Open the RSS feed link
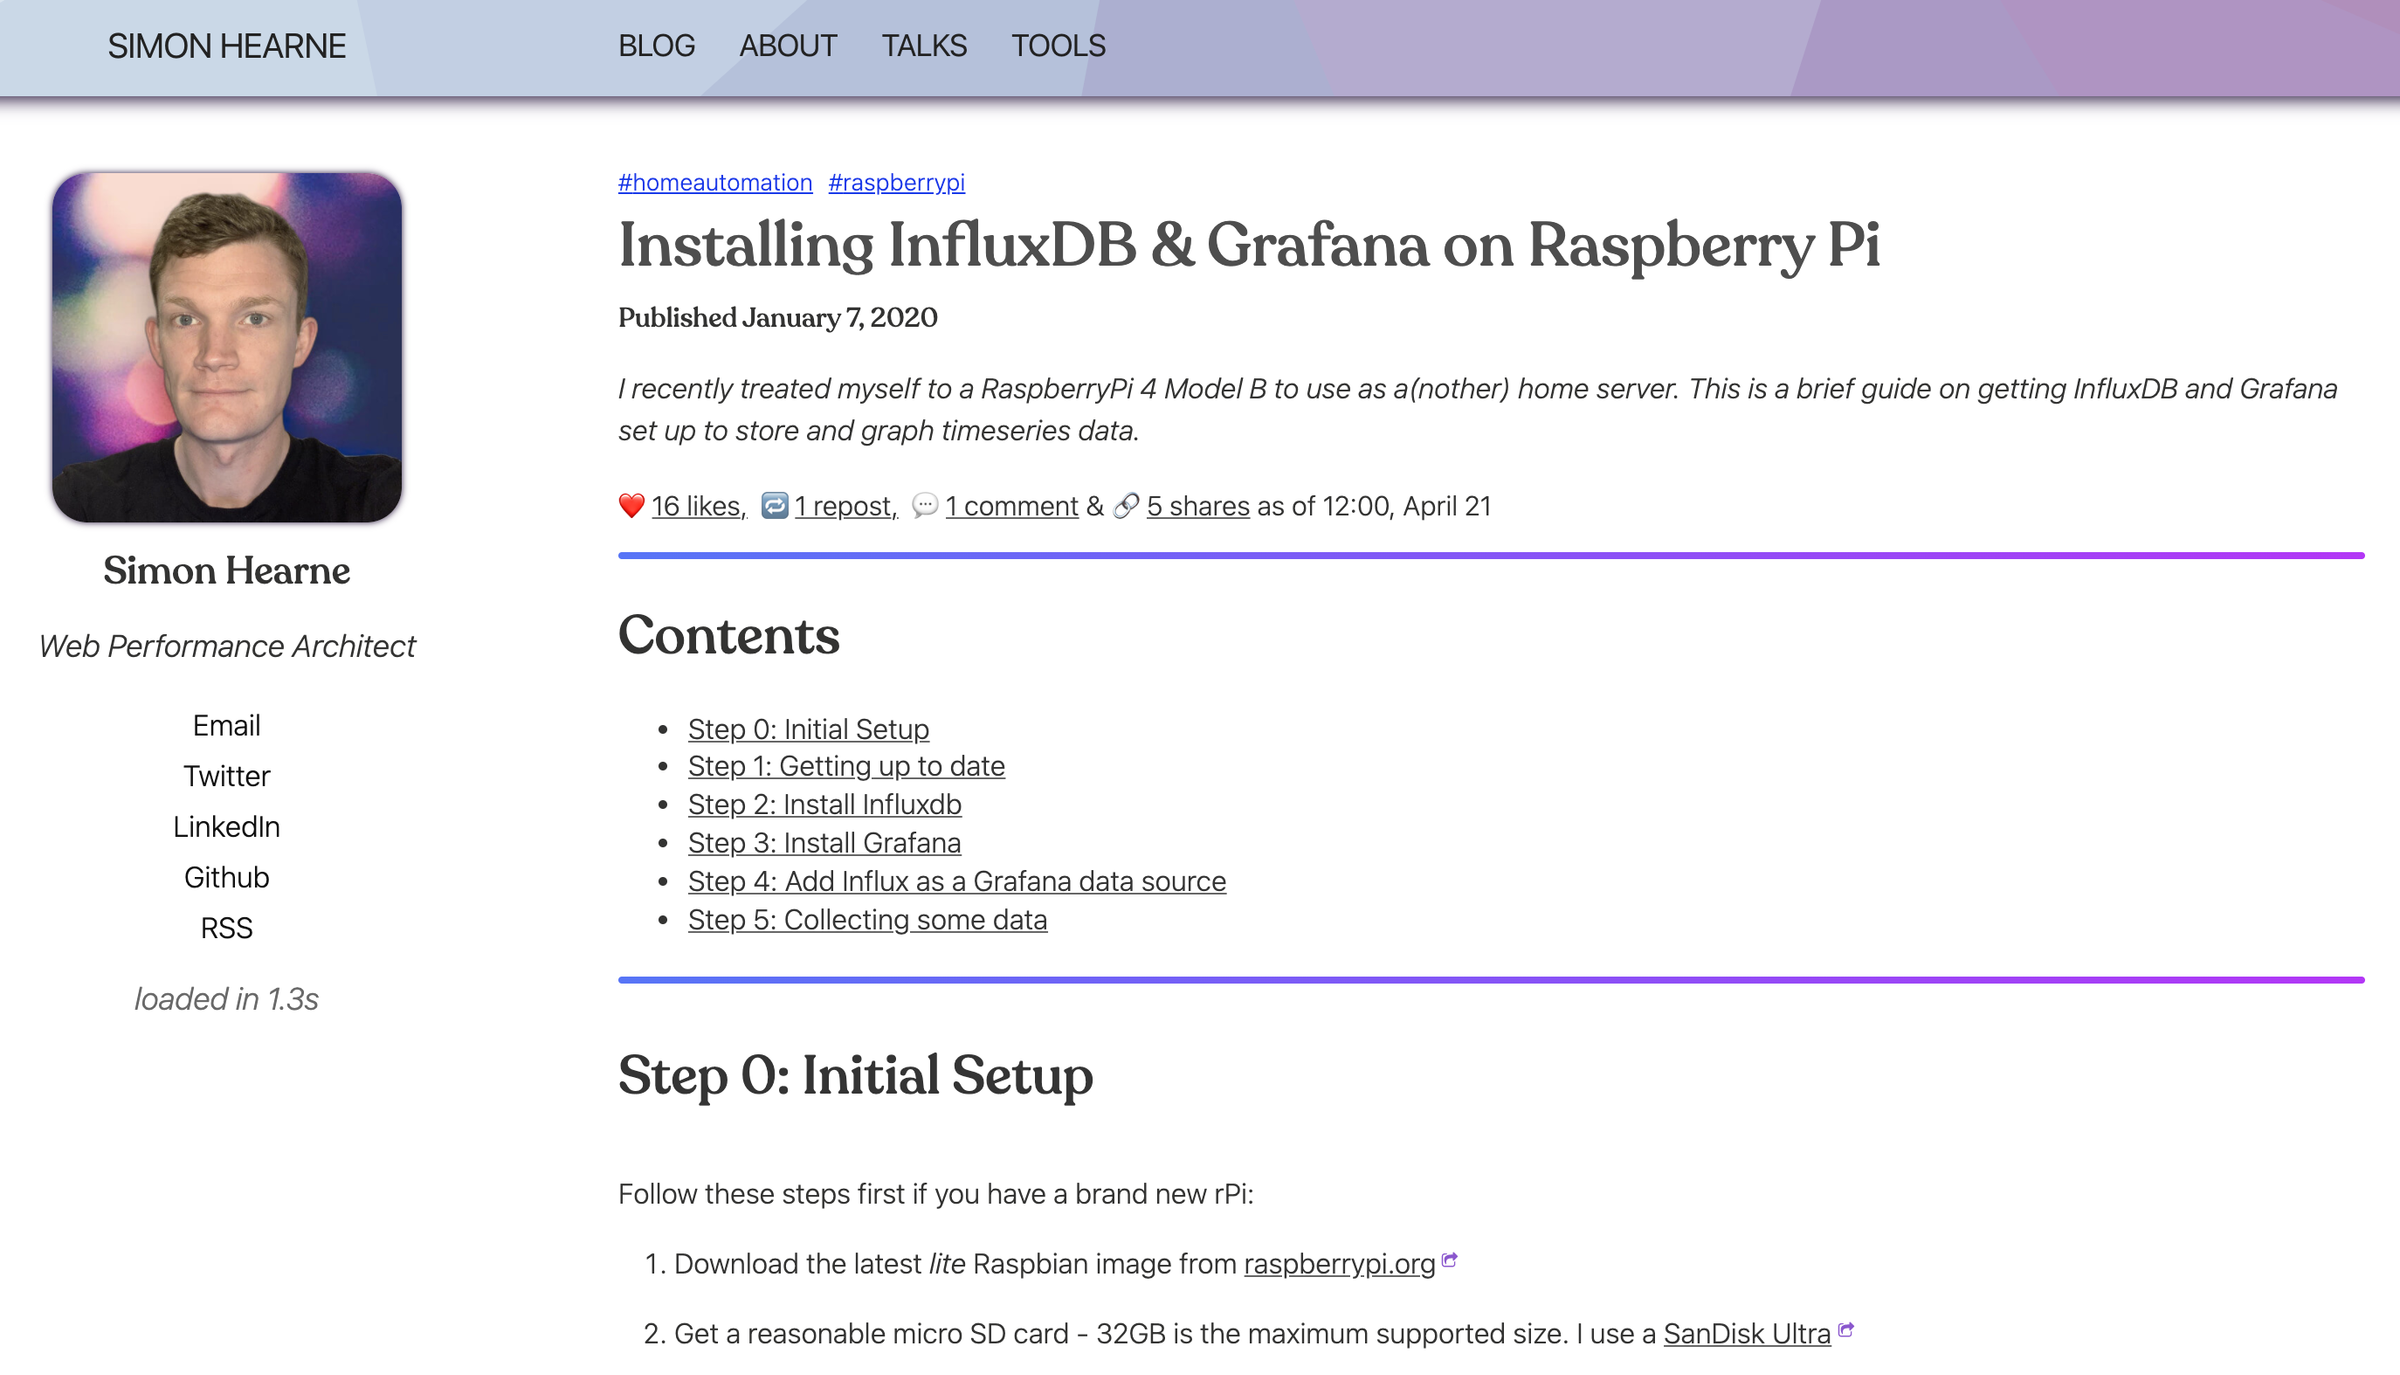This screenshot has height=1375, width=2400. coord(226,928)
